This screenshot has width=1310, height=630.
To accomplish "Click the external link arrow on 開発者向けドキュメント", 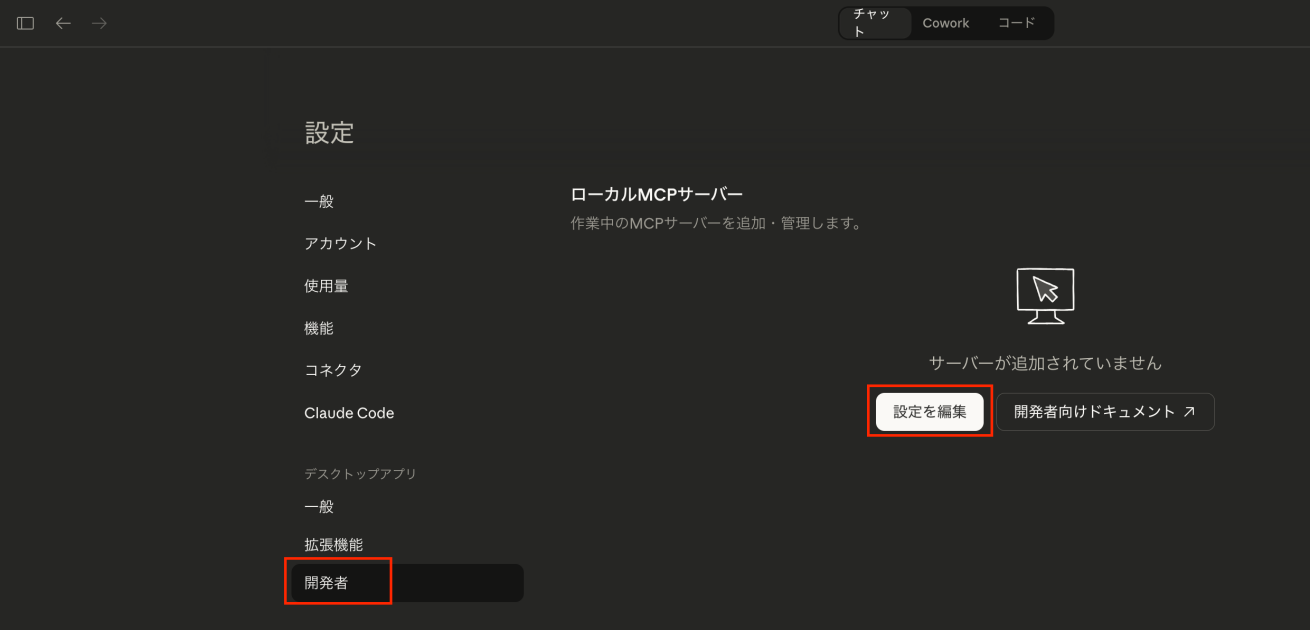I will (1189, 411).
